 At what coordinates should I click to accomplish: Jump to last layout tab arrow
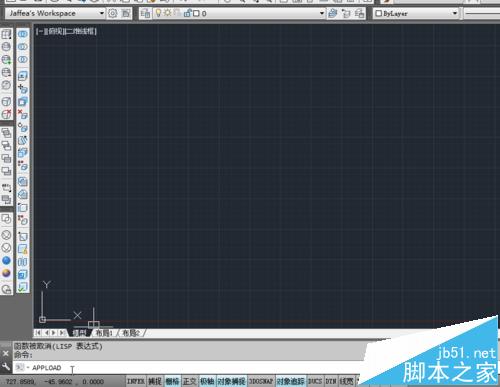(x=62, y=333)
